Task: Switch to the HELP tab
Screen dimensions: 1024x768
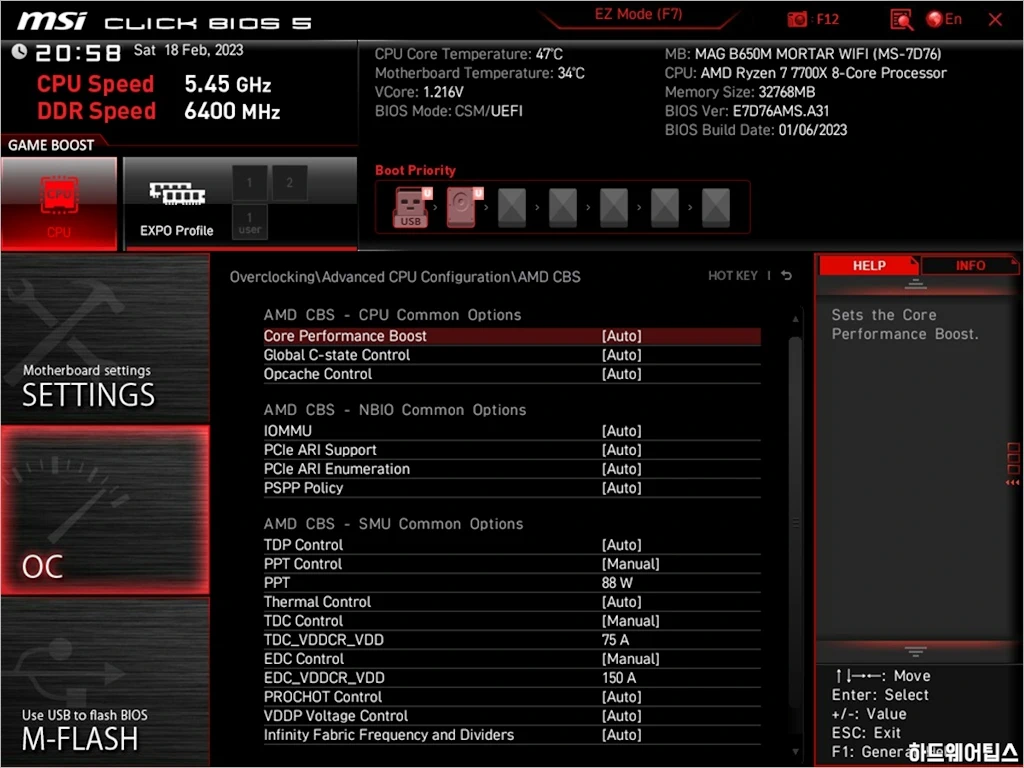Action: [x=869, y=266]
